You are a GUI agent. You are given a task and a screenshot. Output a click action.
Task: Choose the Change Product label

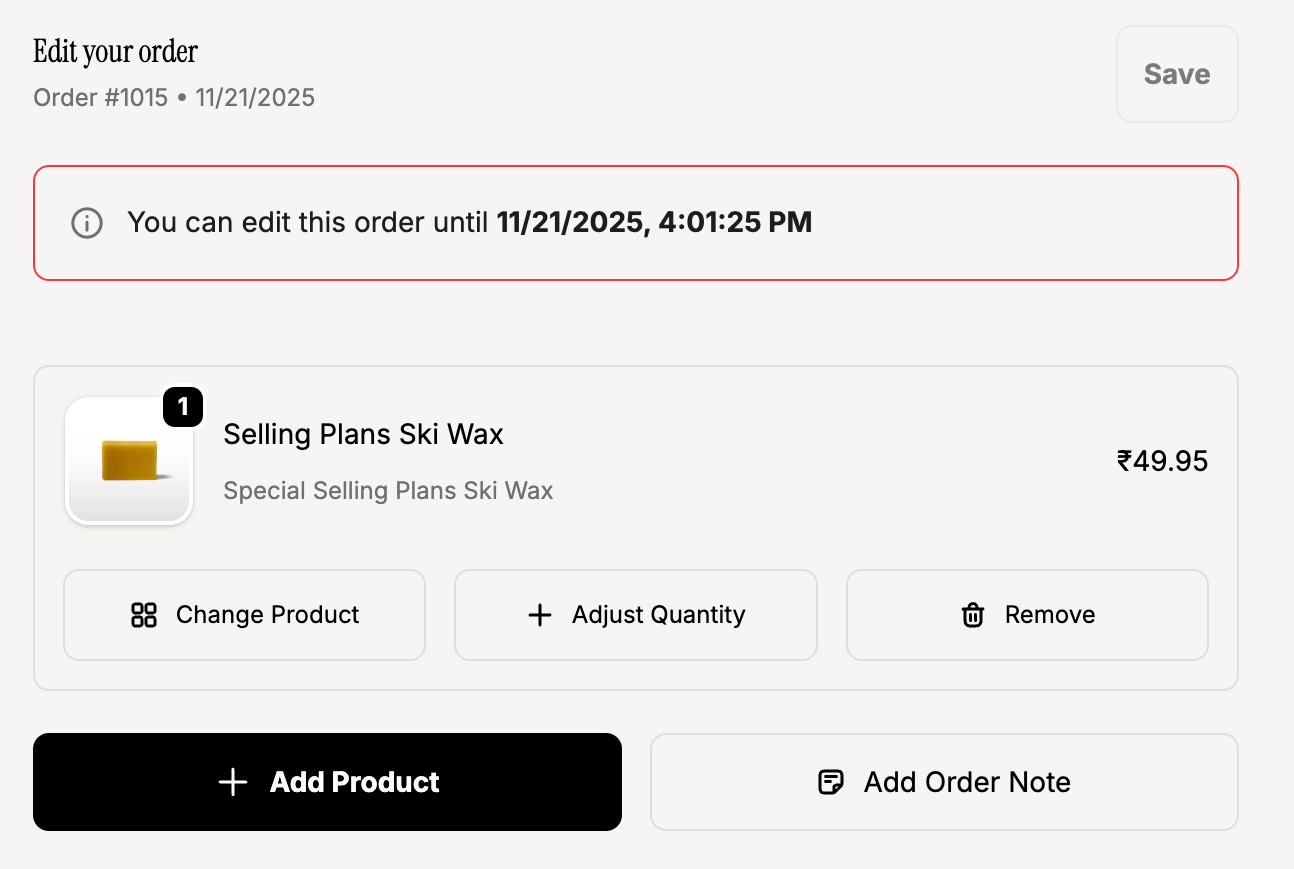(x=267, y=615)
